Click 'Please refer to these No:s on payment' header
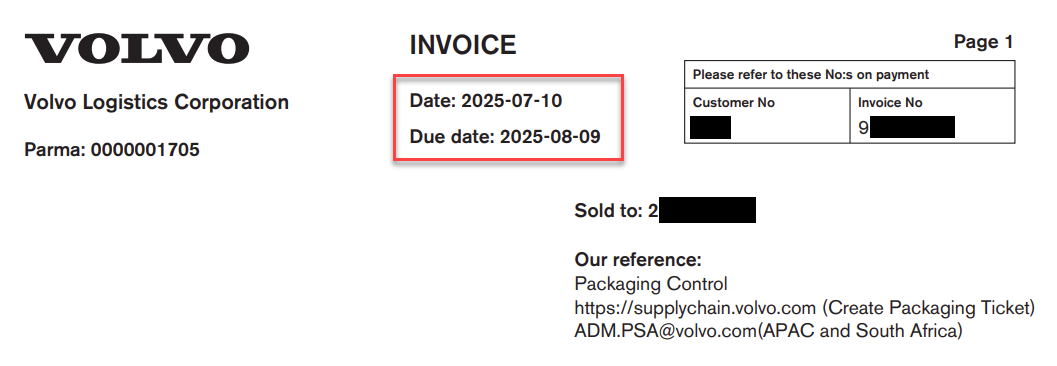This screenshot has width=1057, height=366. click(810, 75)
